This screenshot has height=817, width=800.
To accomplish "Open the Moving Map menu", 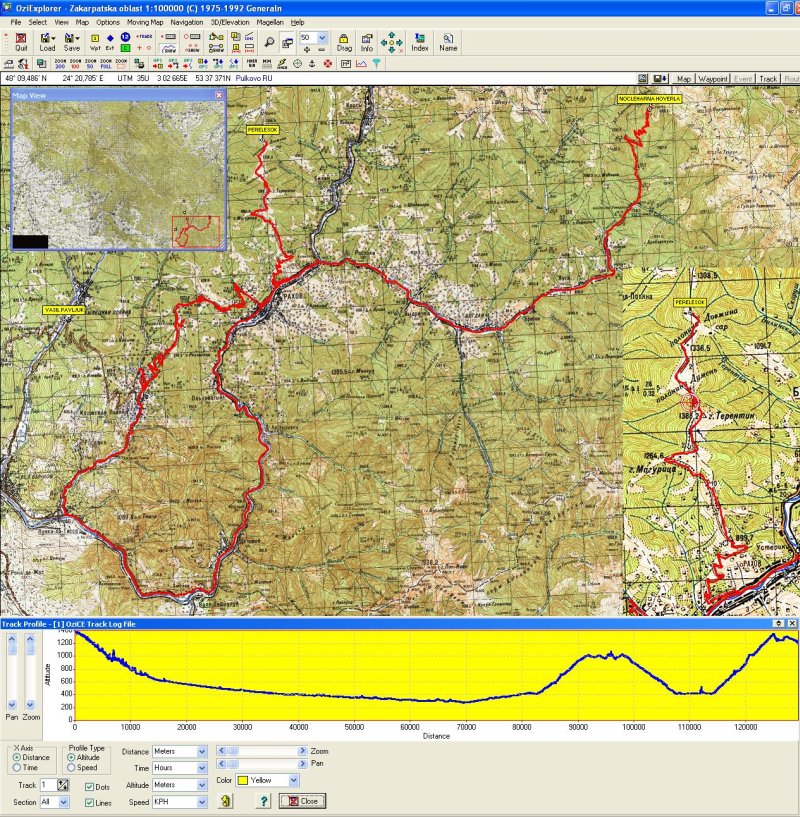I will pos(144,21).
